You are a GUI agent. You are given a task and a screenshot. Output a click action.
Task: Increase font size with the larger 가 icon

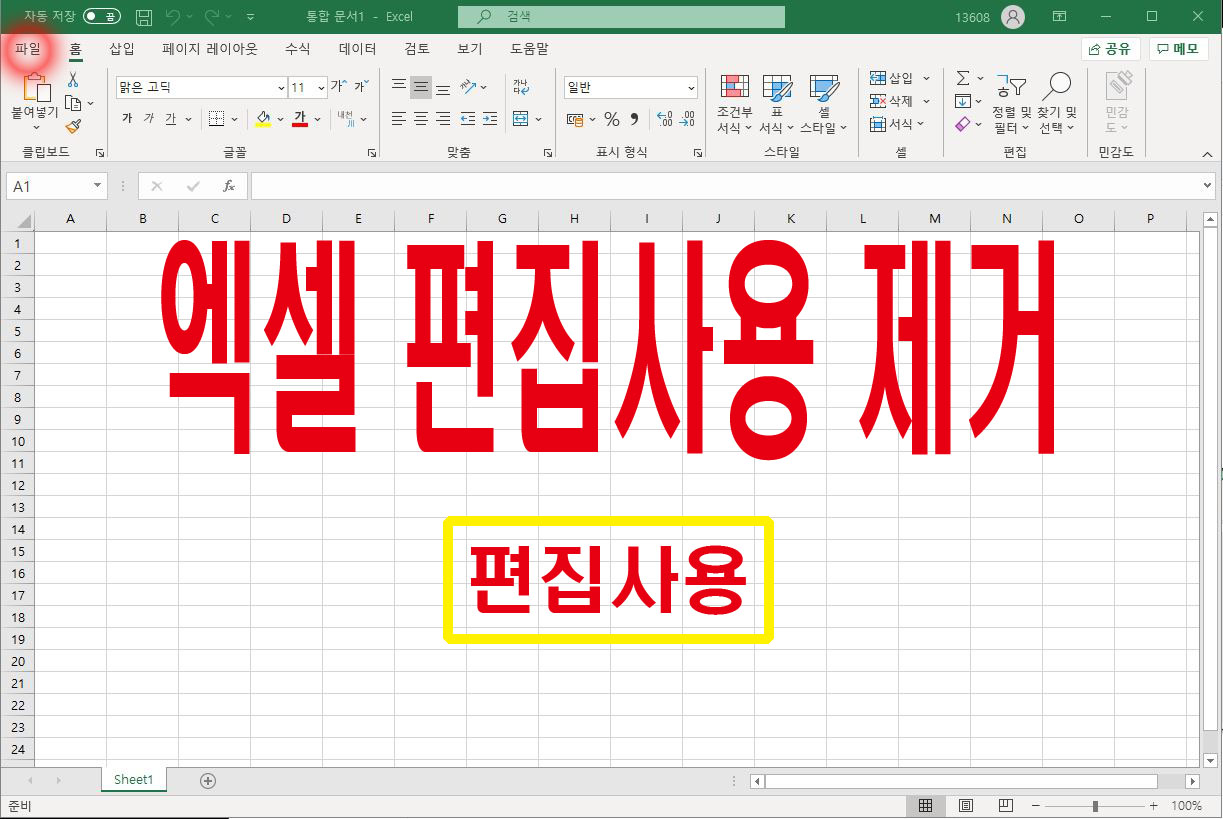(x=338, y=87)
